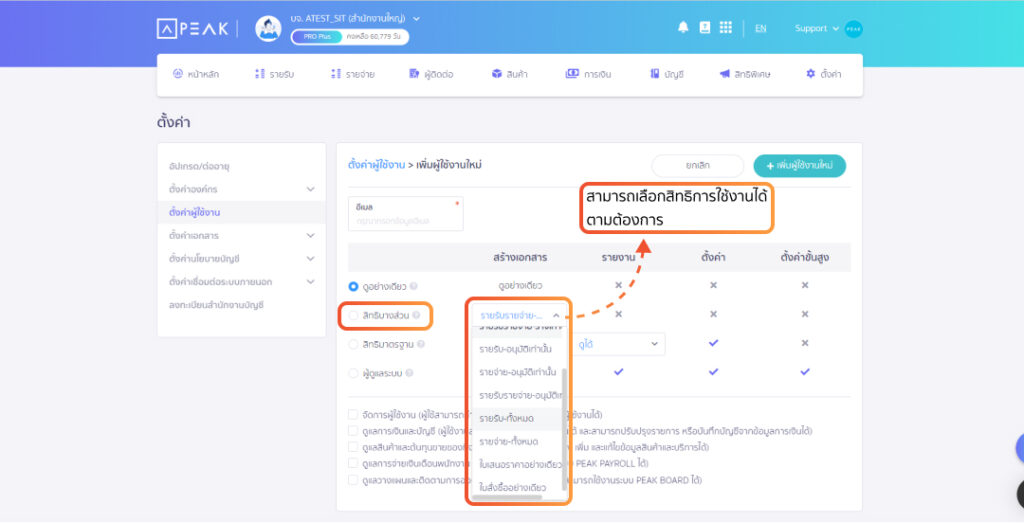Viewport: 1024px width, 523px height.
Task: Click the PEAK logo
Action: pos(194,29)
